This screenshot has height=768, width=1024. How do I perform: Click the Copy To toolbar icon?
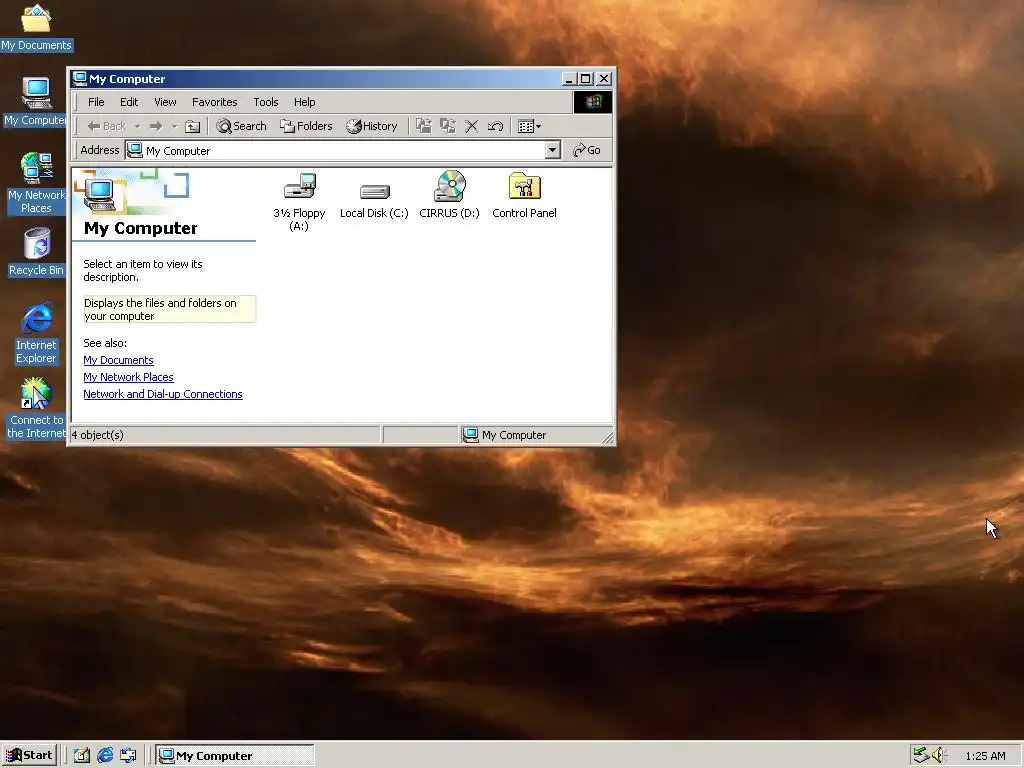tap(447, 126)
